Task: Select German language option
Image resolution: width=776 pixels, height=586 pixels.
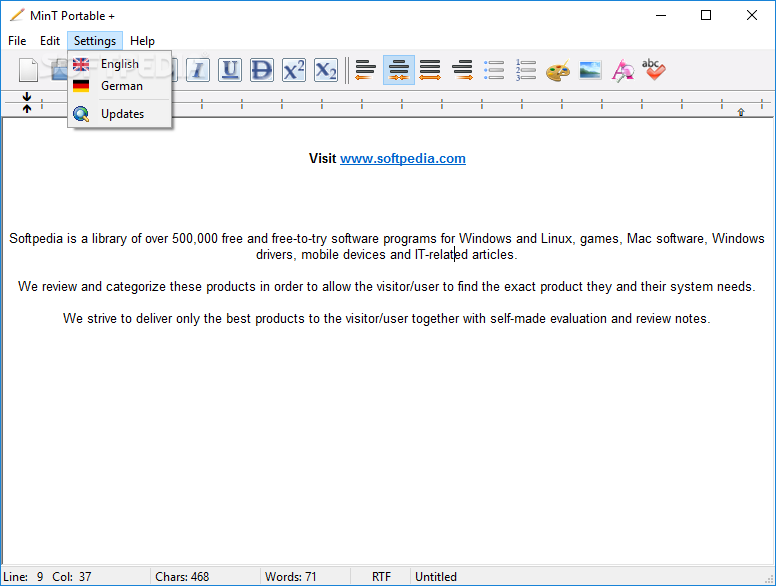Action: point(120,86)
